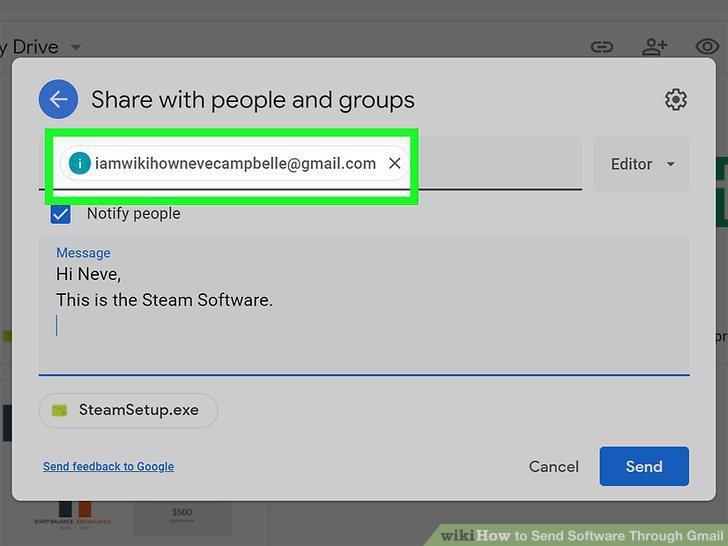Click the share person-plus icon in Drive toolbar
The image size is (728, 546).
655,47
